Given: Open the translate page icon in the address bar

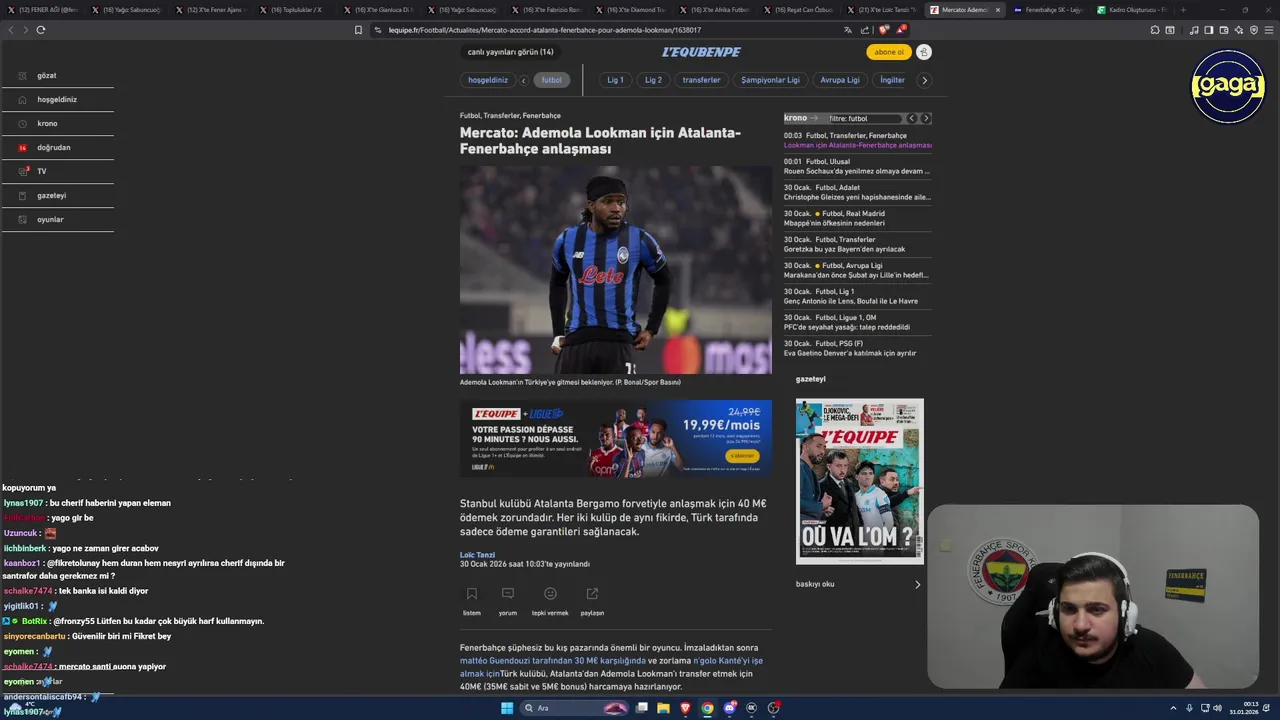Looking at the screenshot, I should tap(848, 30).
